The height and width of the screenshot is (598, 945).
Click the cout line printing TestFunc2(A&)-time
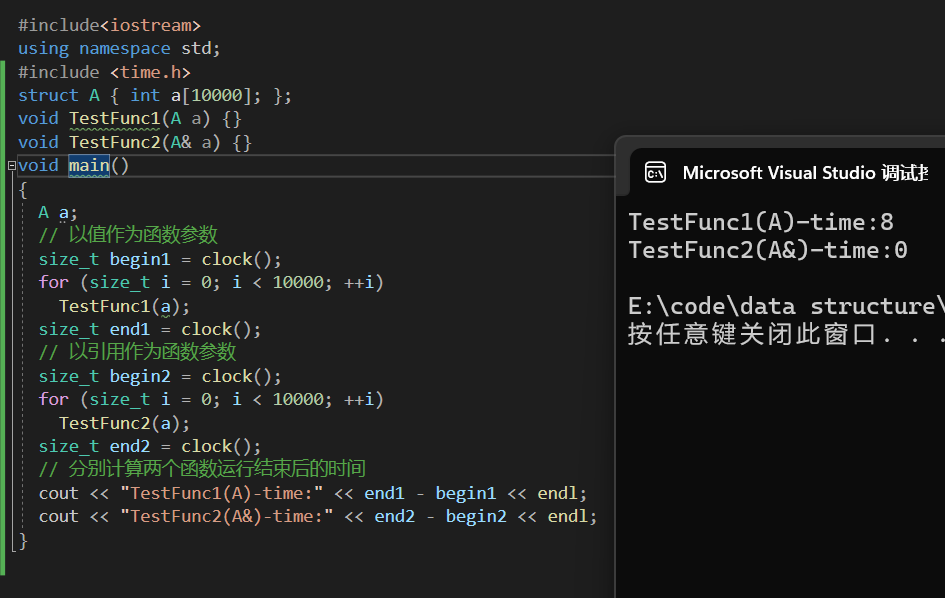[318, 517]
